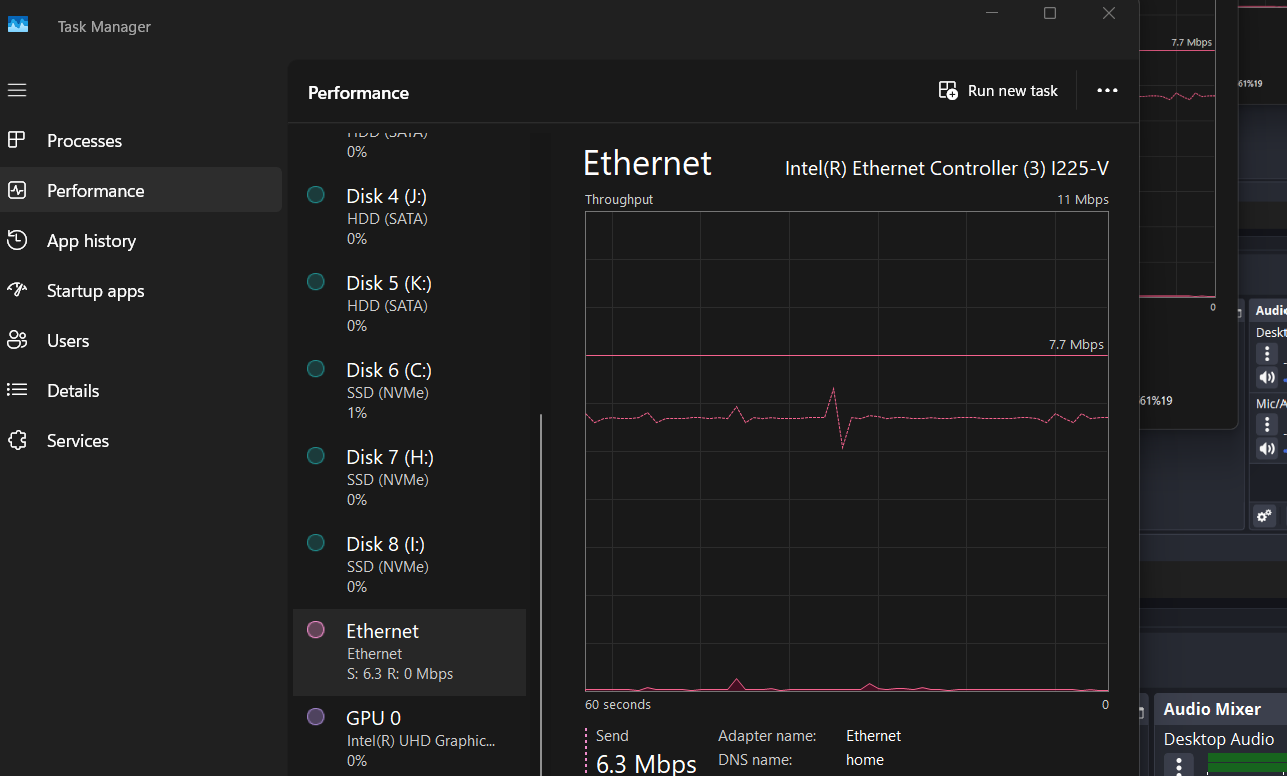This screenshot has width=1287, height=776.
Task: Click the Desktop Audio green level meter
Action: [x=1247, y=763]
